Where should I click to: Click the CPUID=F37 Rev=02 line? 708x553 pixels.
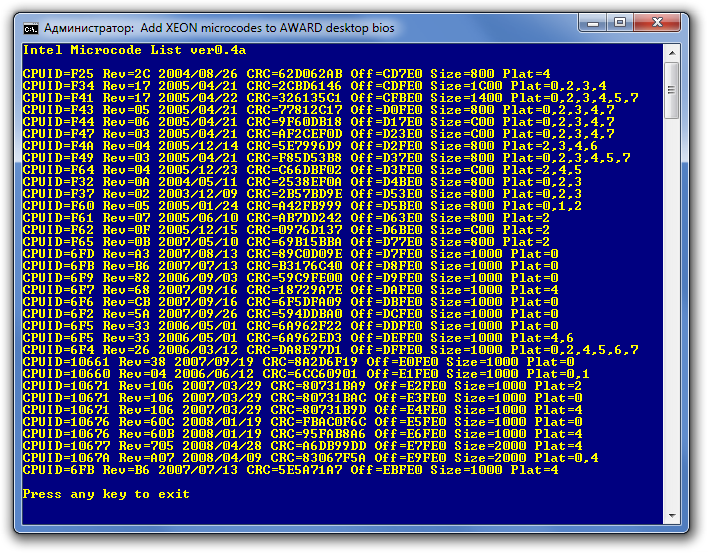click(302, 194)
